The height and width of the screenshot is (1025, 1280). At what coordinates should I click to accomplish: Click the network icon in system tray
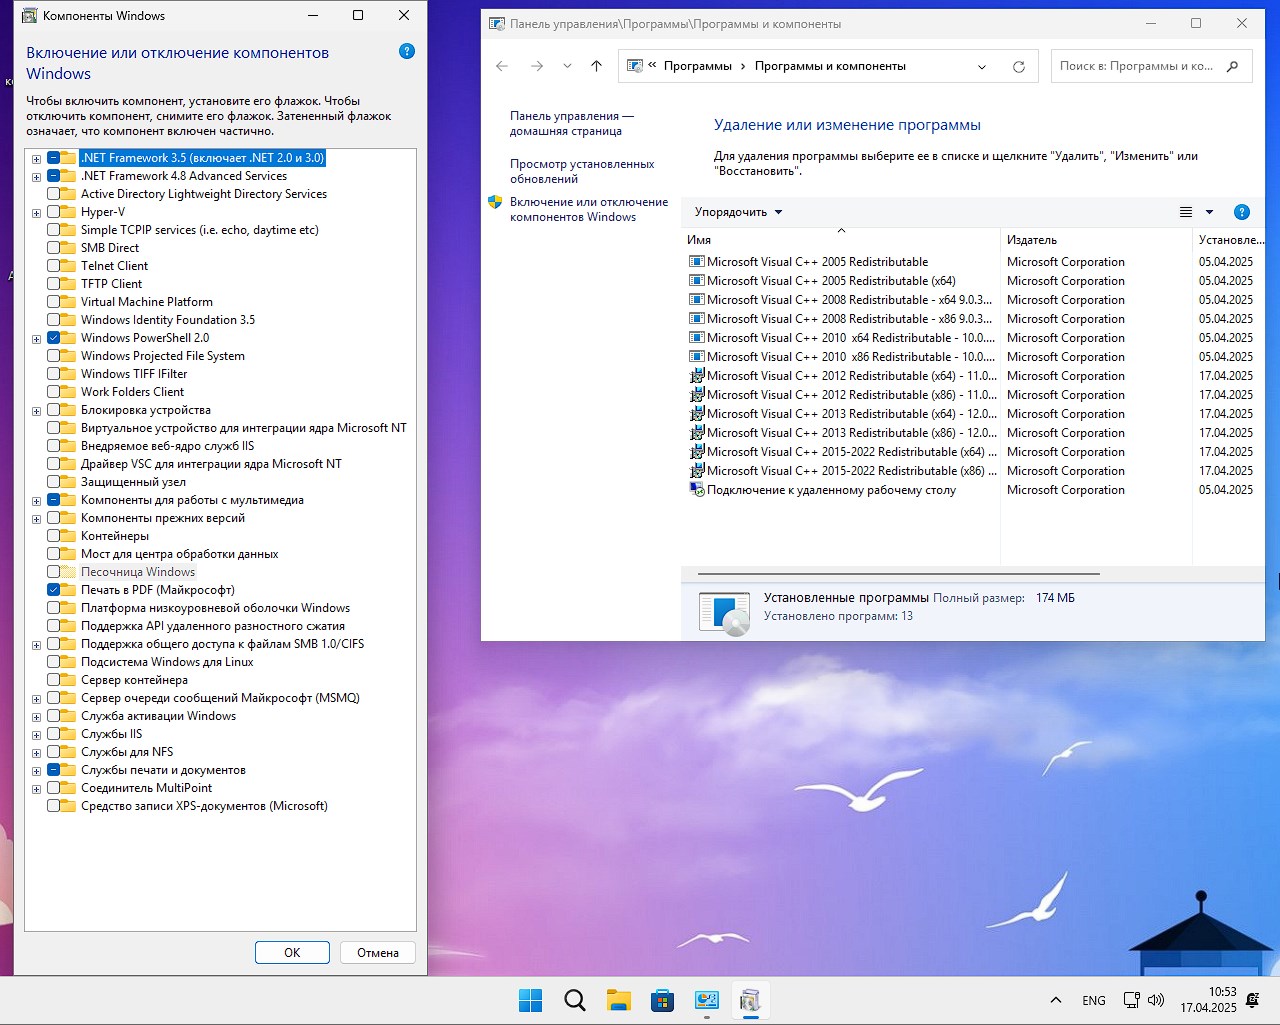[x=1132, y=1000]
